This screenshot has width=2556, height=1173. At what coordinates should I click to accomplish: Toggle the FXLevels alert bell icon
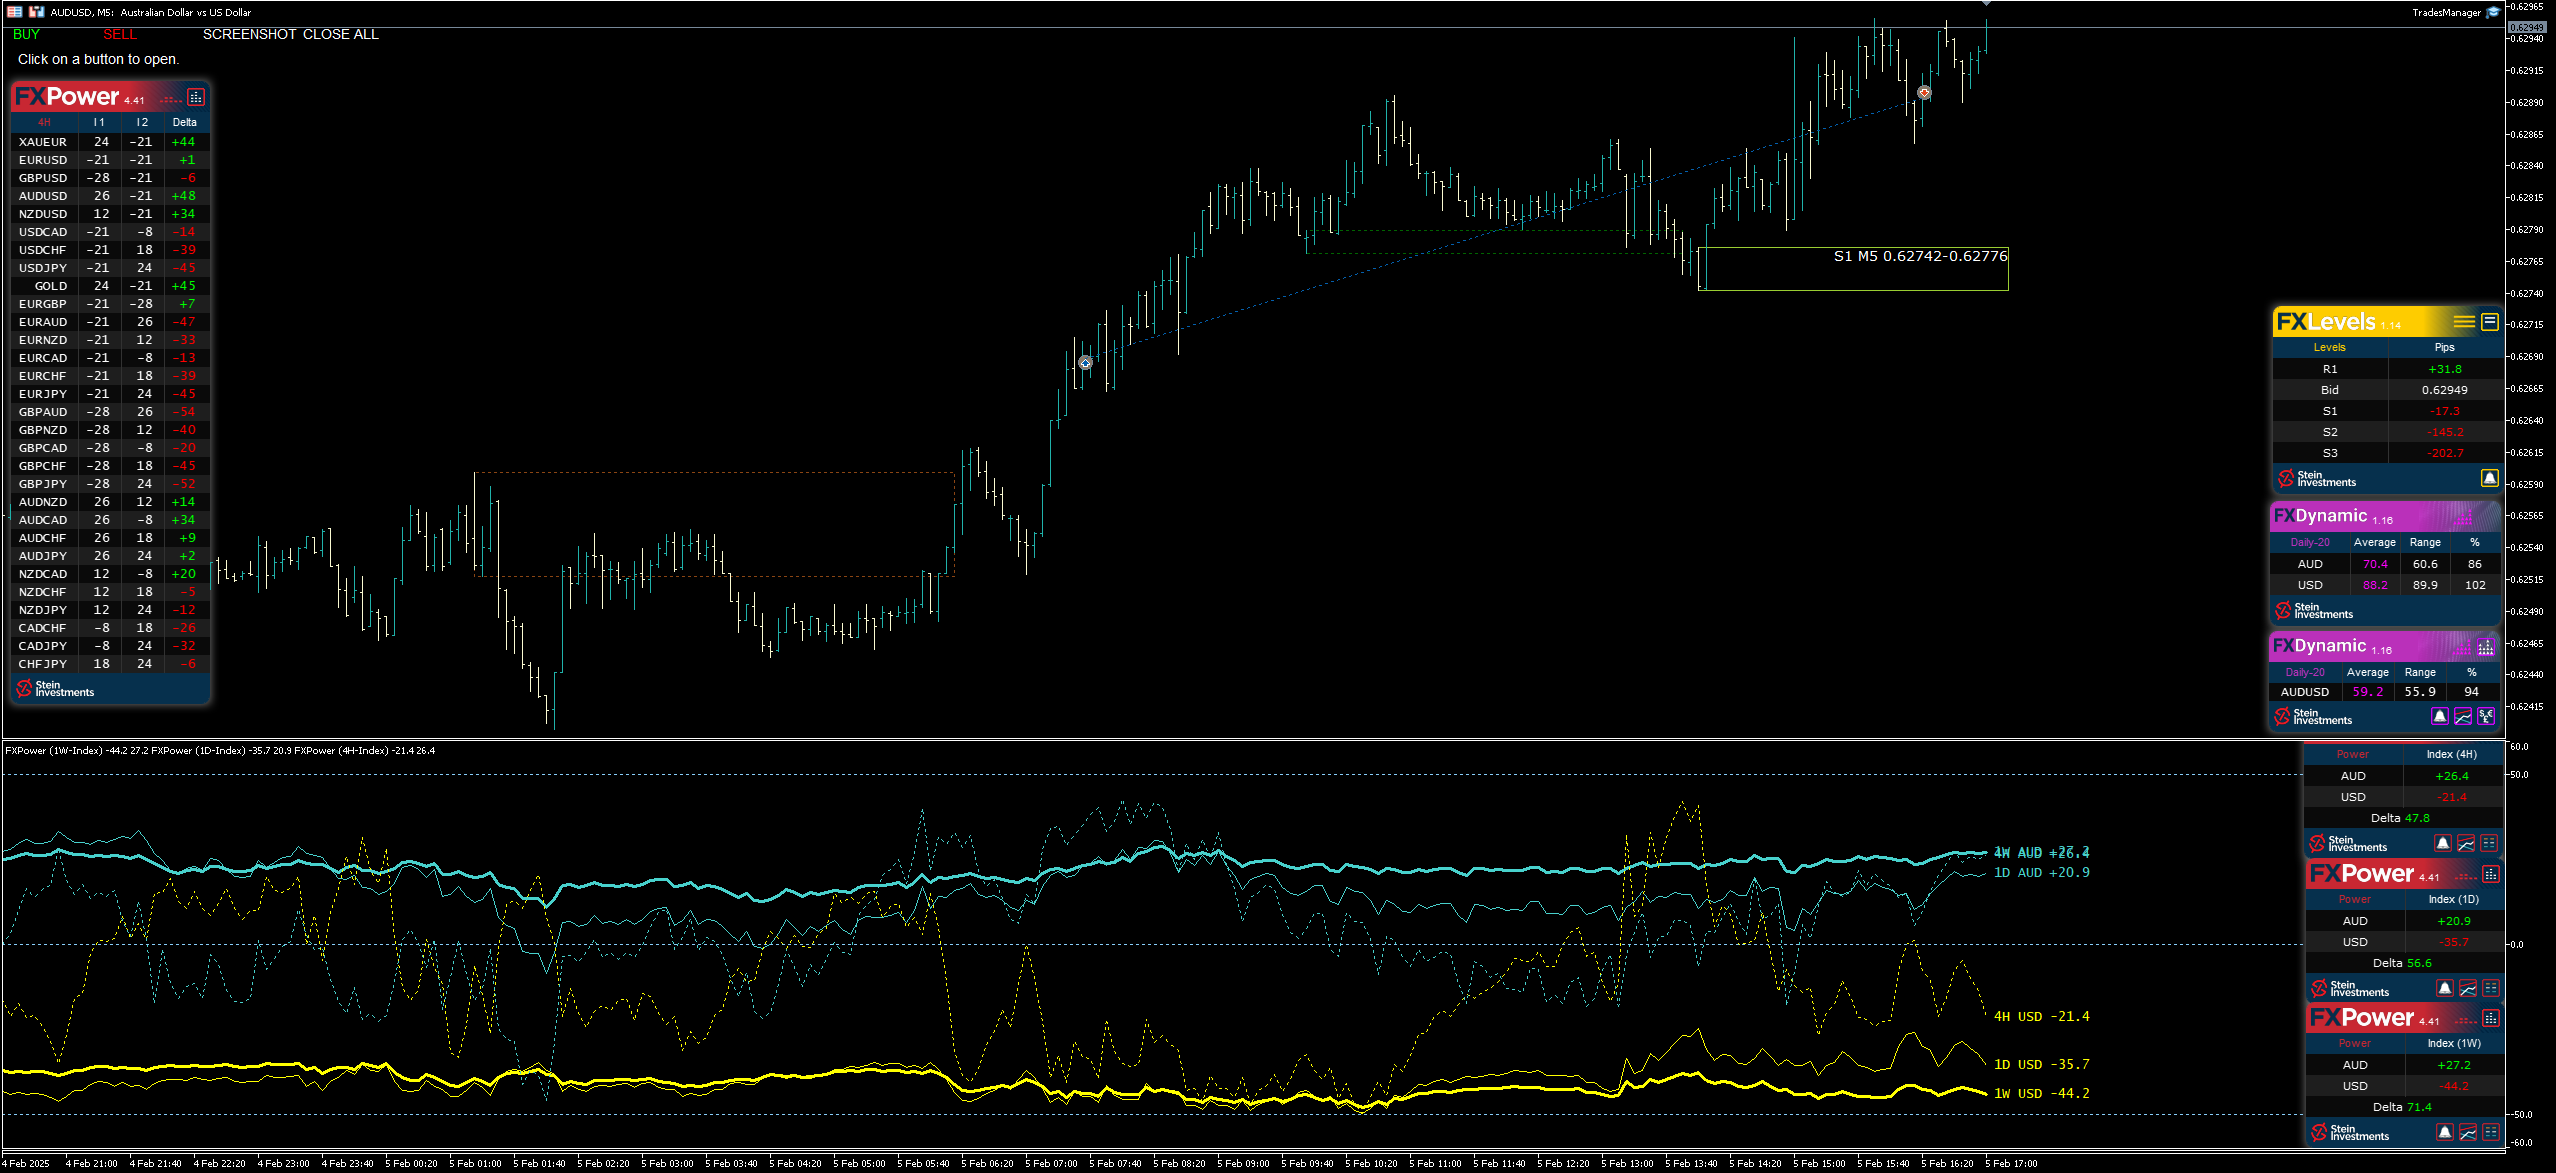click(2489, 478)
